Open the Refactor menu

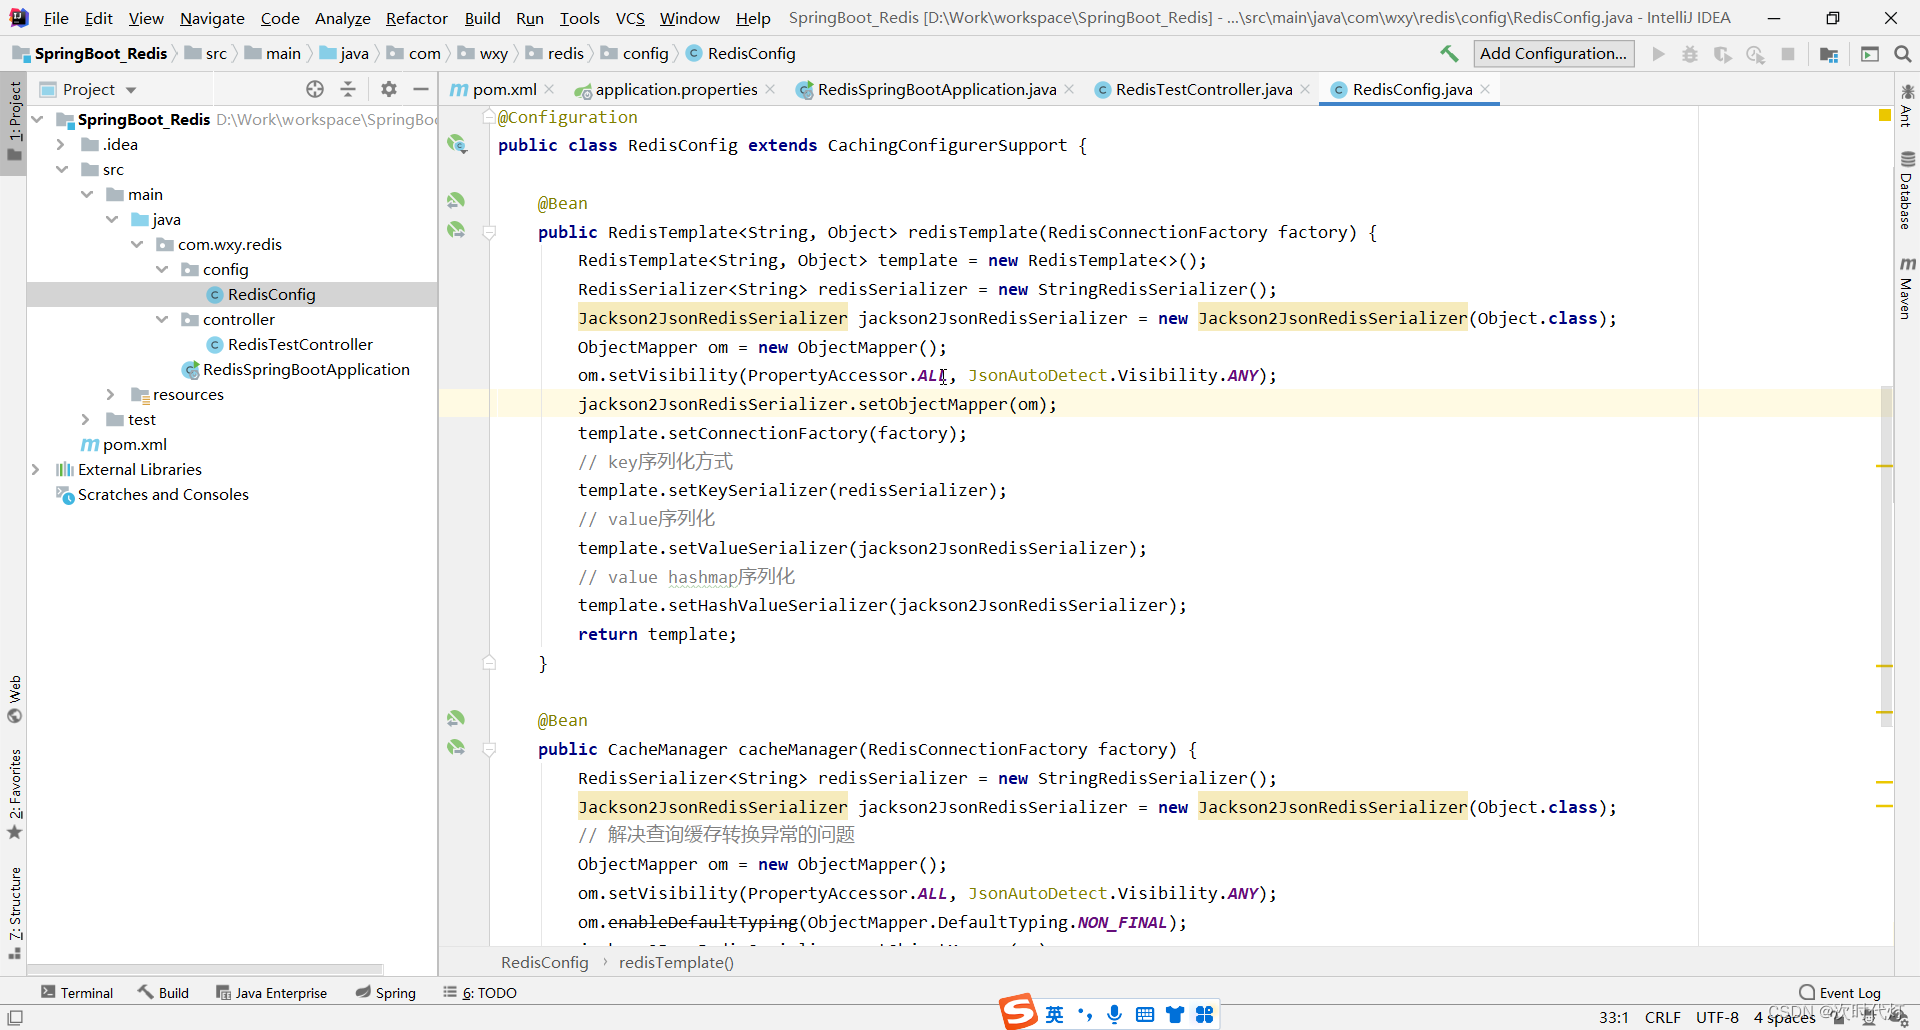[x=416, y=18]
